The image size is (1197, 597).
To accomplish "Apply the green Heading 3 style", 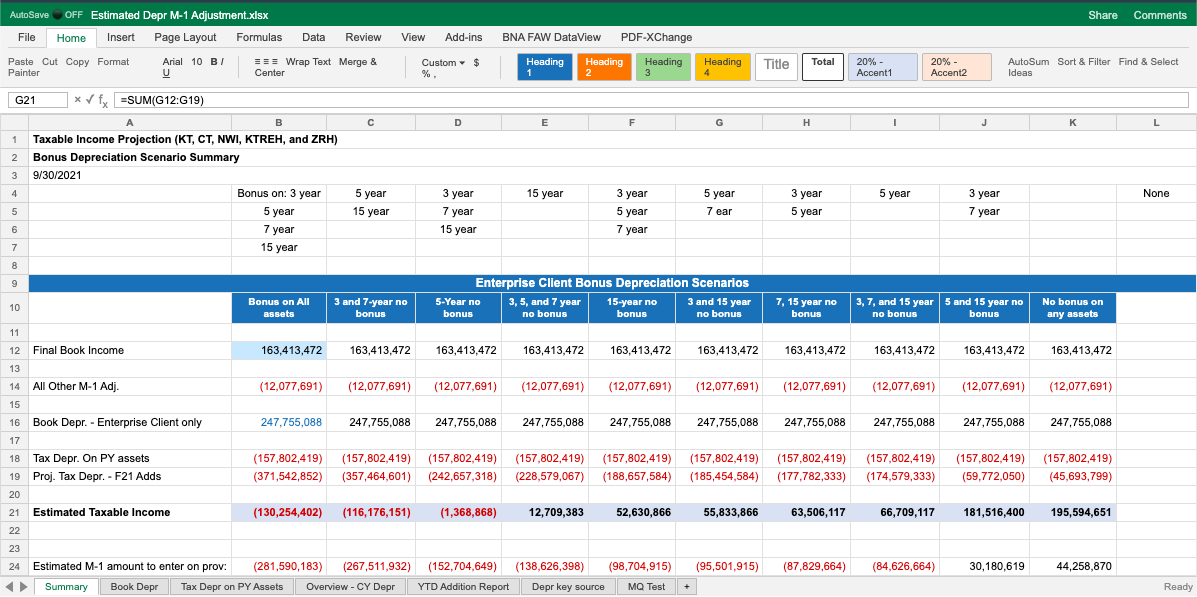I will (x=663, y=67).
